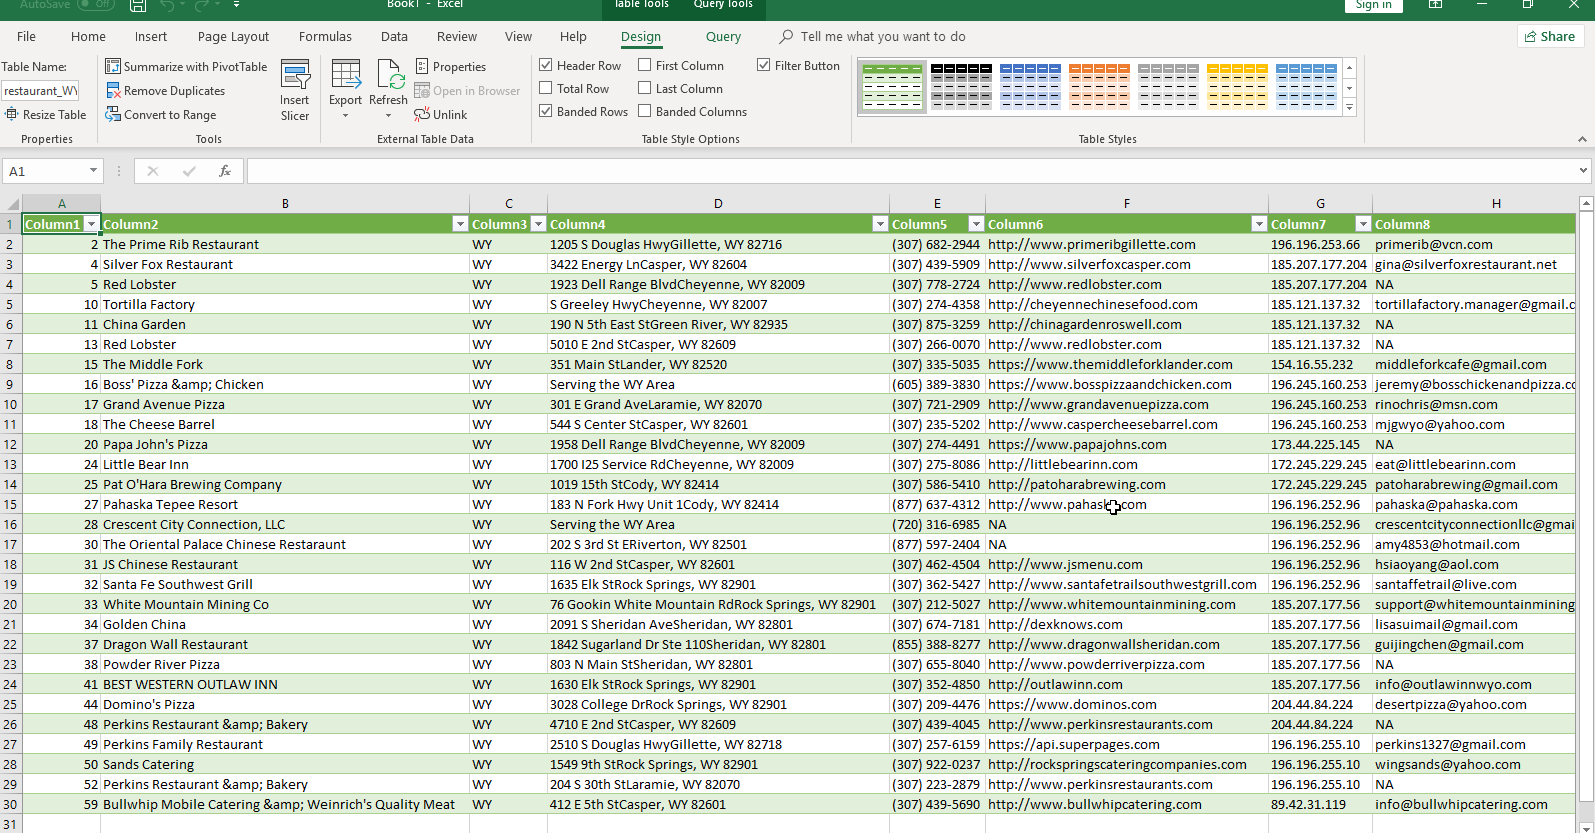1595x833 pixels.
Task: Undo the last action
Action: click(x=167, y=5)
